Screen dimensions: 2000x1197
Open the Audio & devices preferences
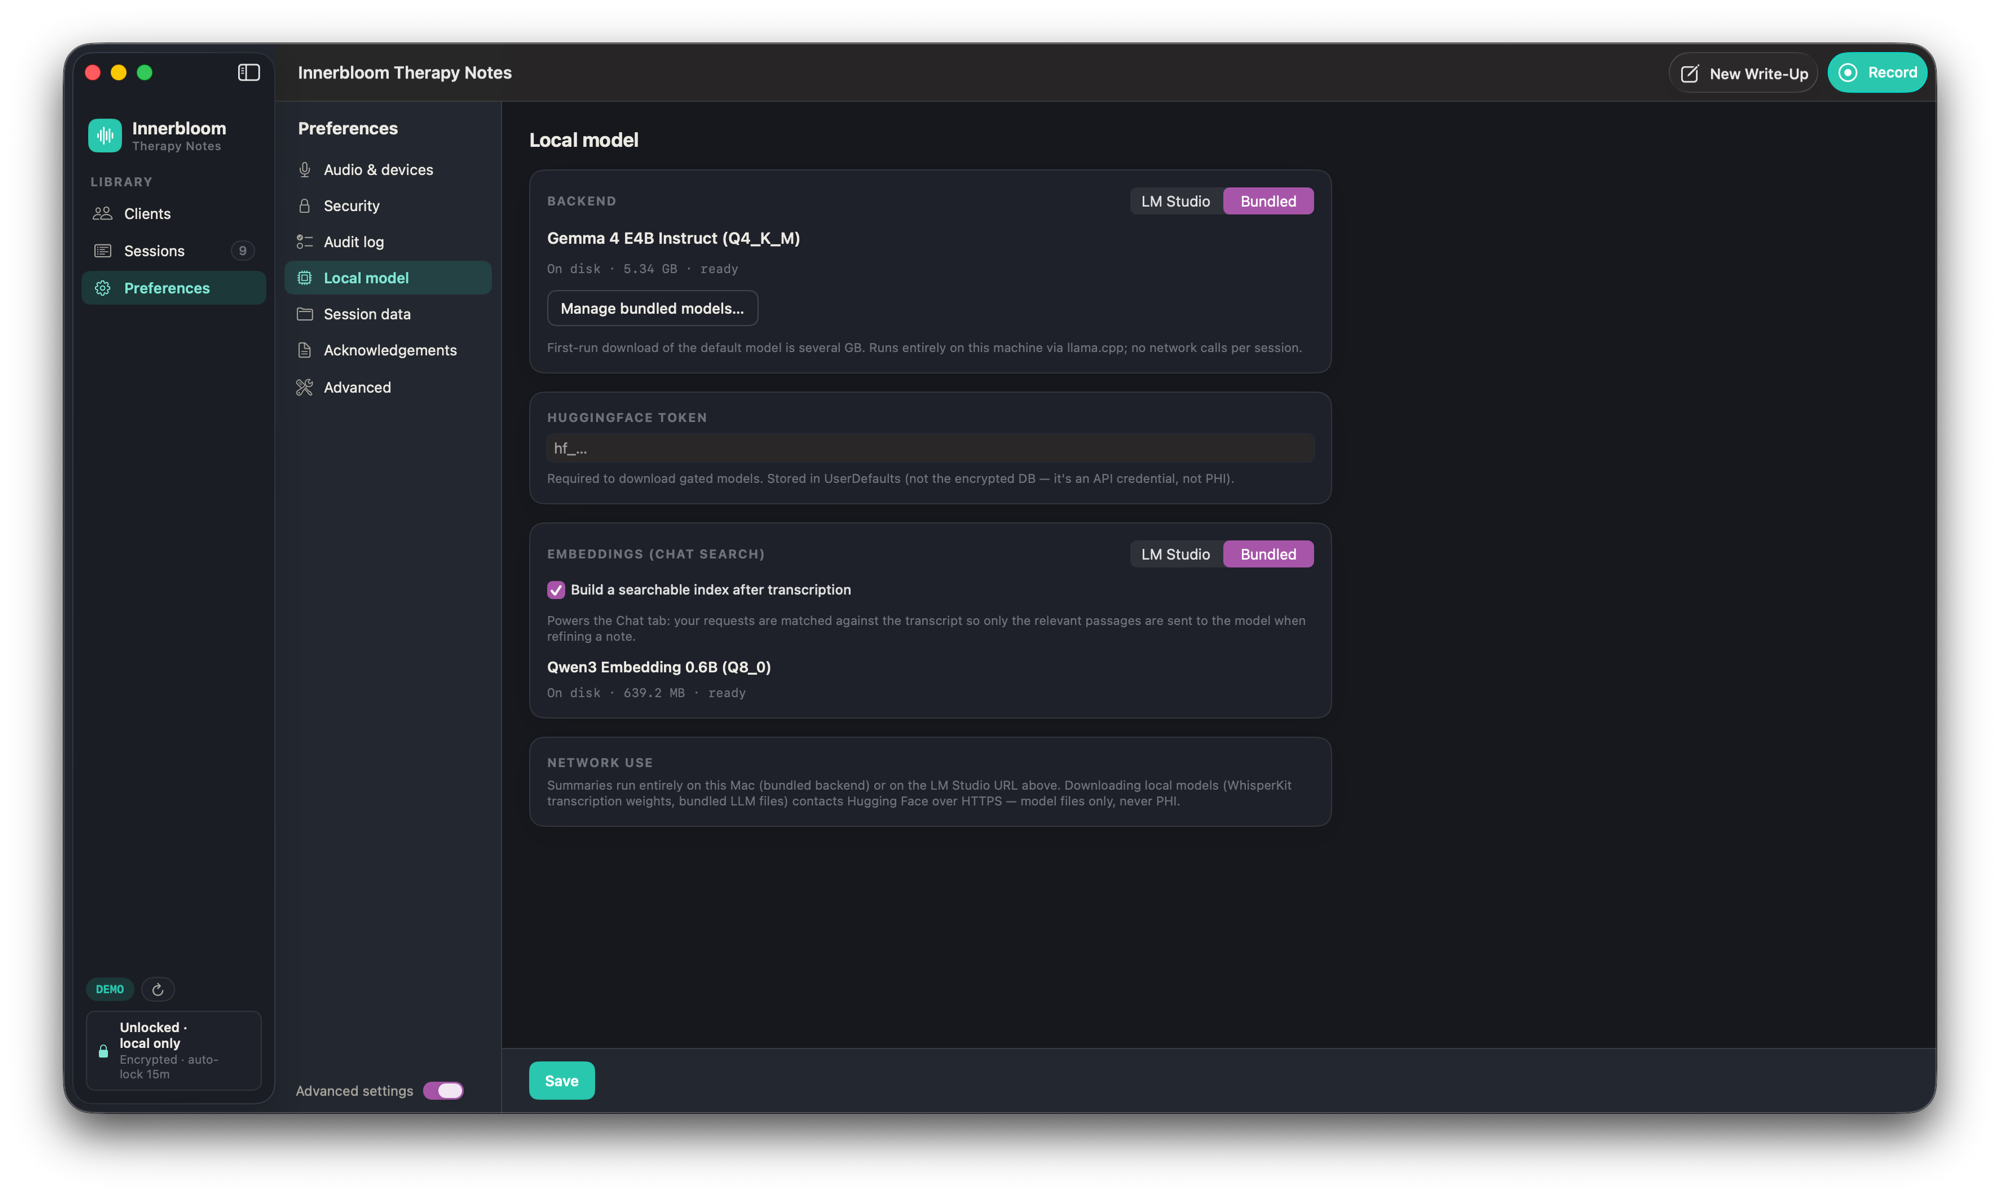click(x=388, y=169)
